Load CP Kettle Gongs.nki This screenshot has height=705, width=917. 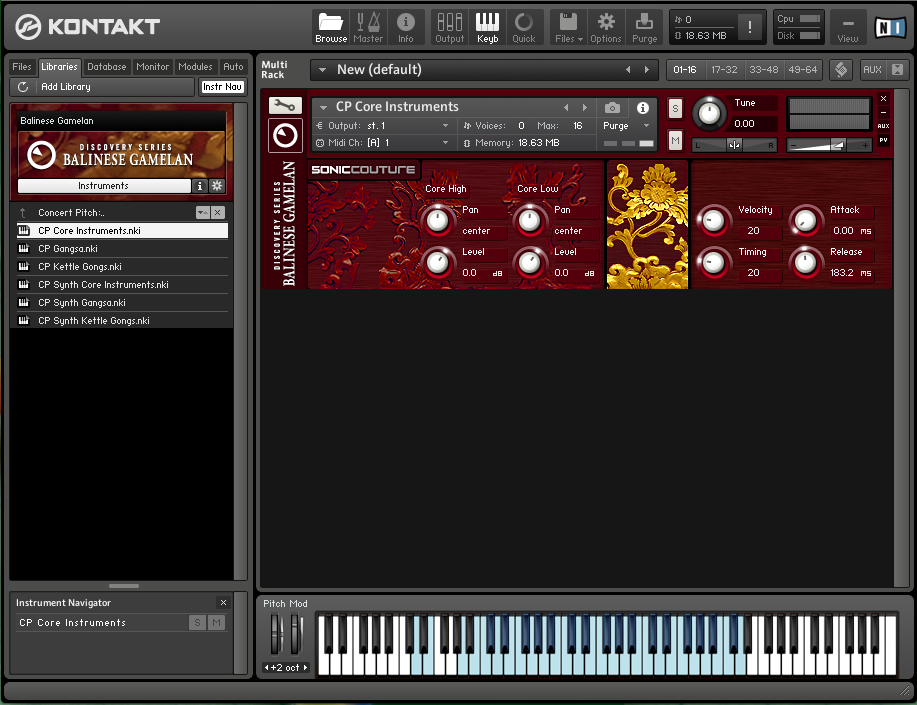pyautogui.click(x=122, y=267)
